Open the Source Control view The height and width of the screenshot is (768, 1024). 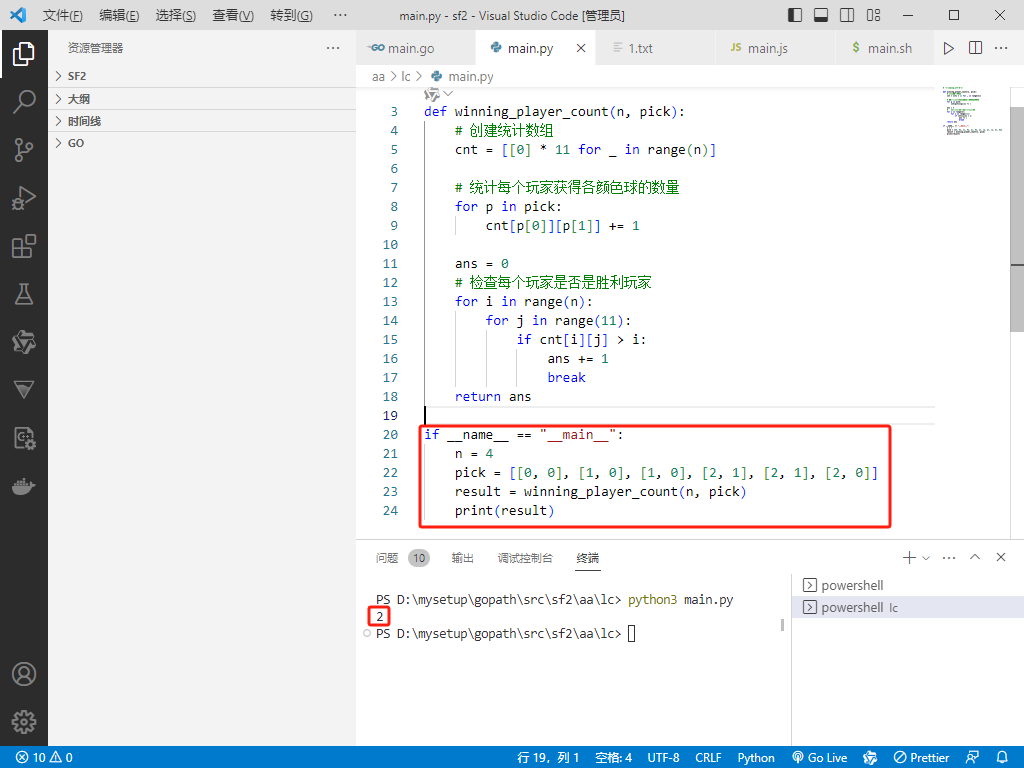tap(24, 150)
